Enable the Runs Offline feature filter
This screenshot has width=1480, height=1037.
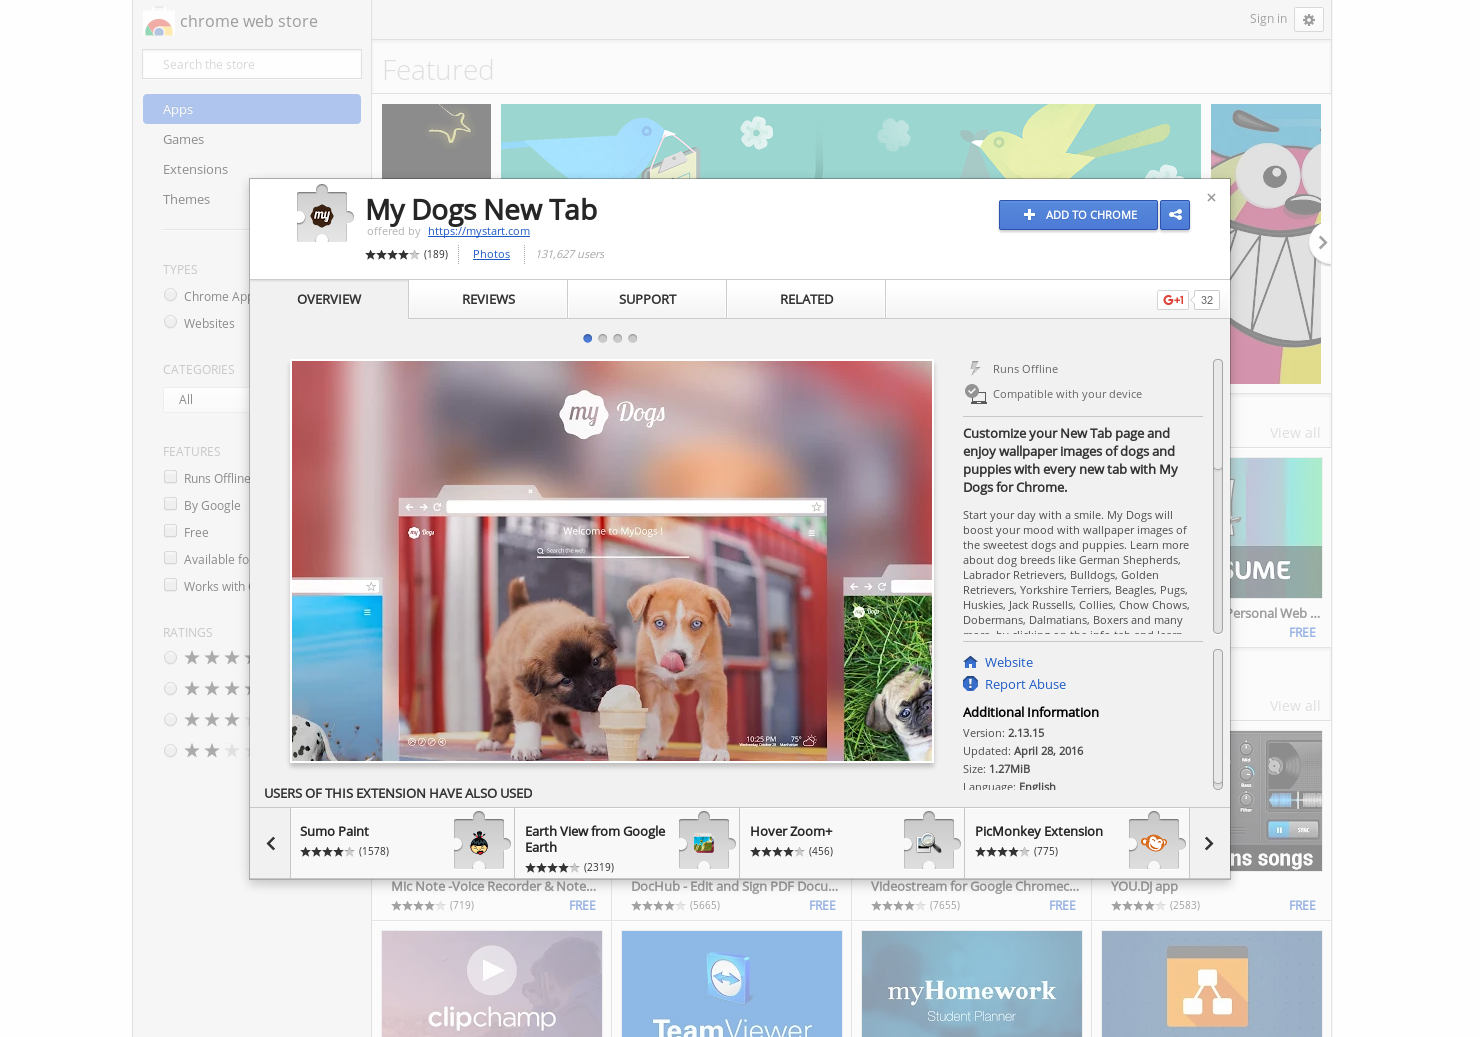(x=170, y=477)
